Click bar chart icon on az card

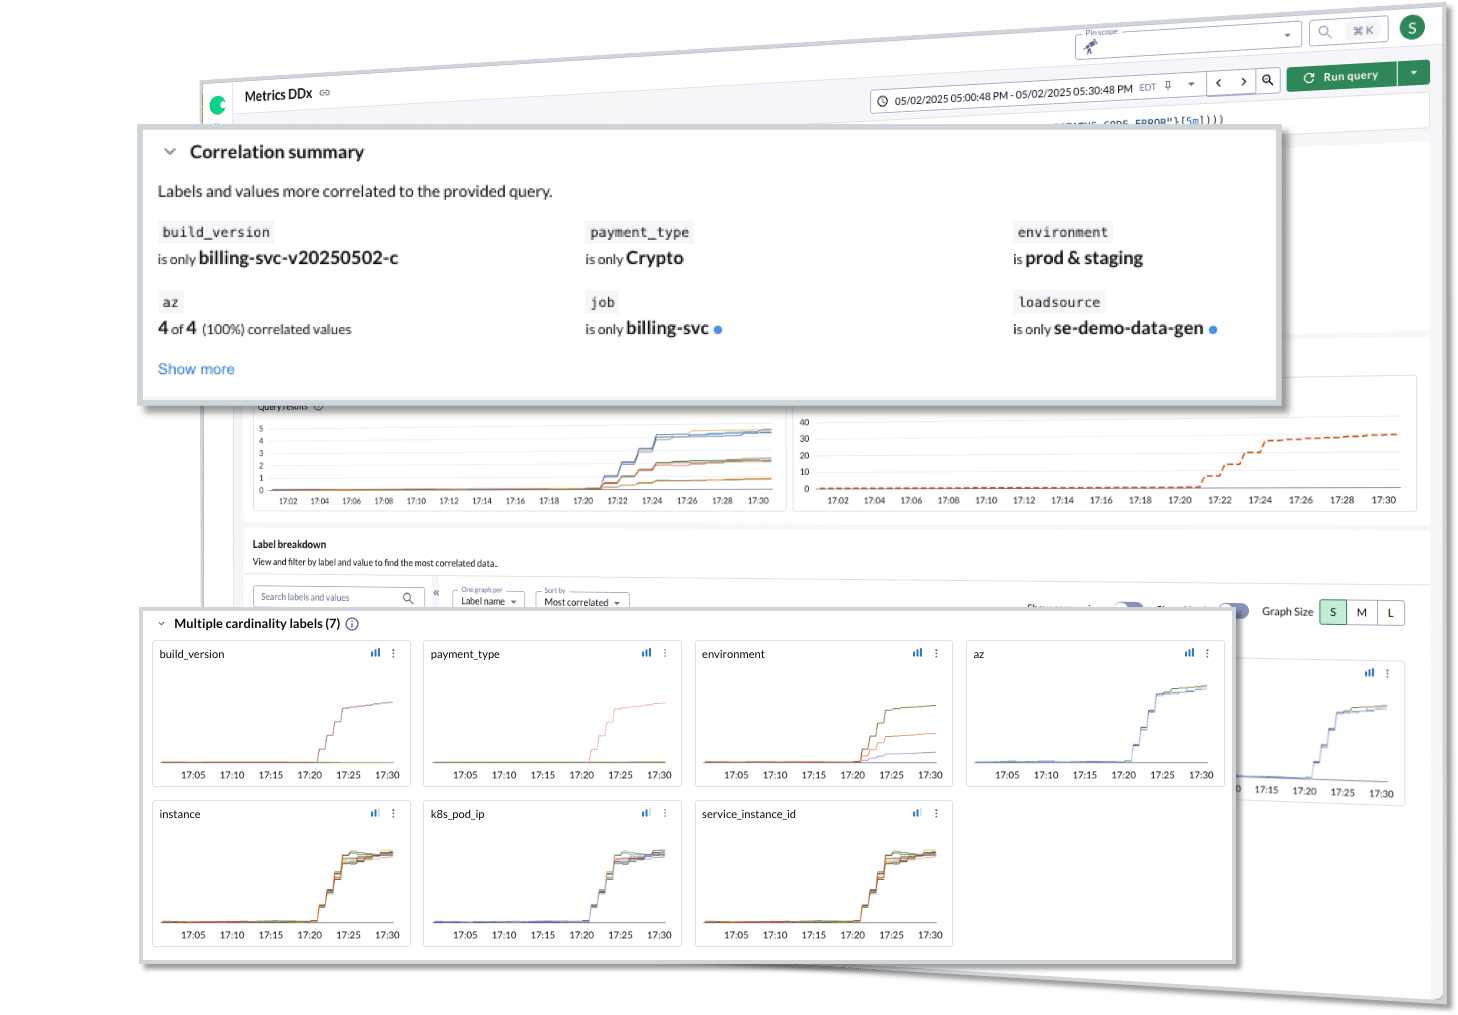(x=1189, y=653)
